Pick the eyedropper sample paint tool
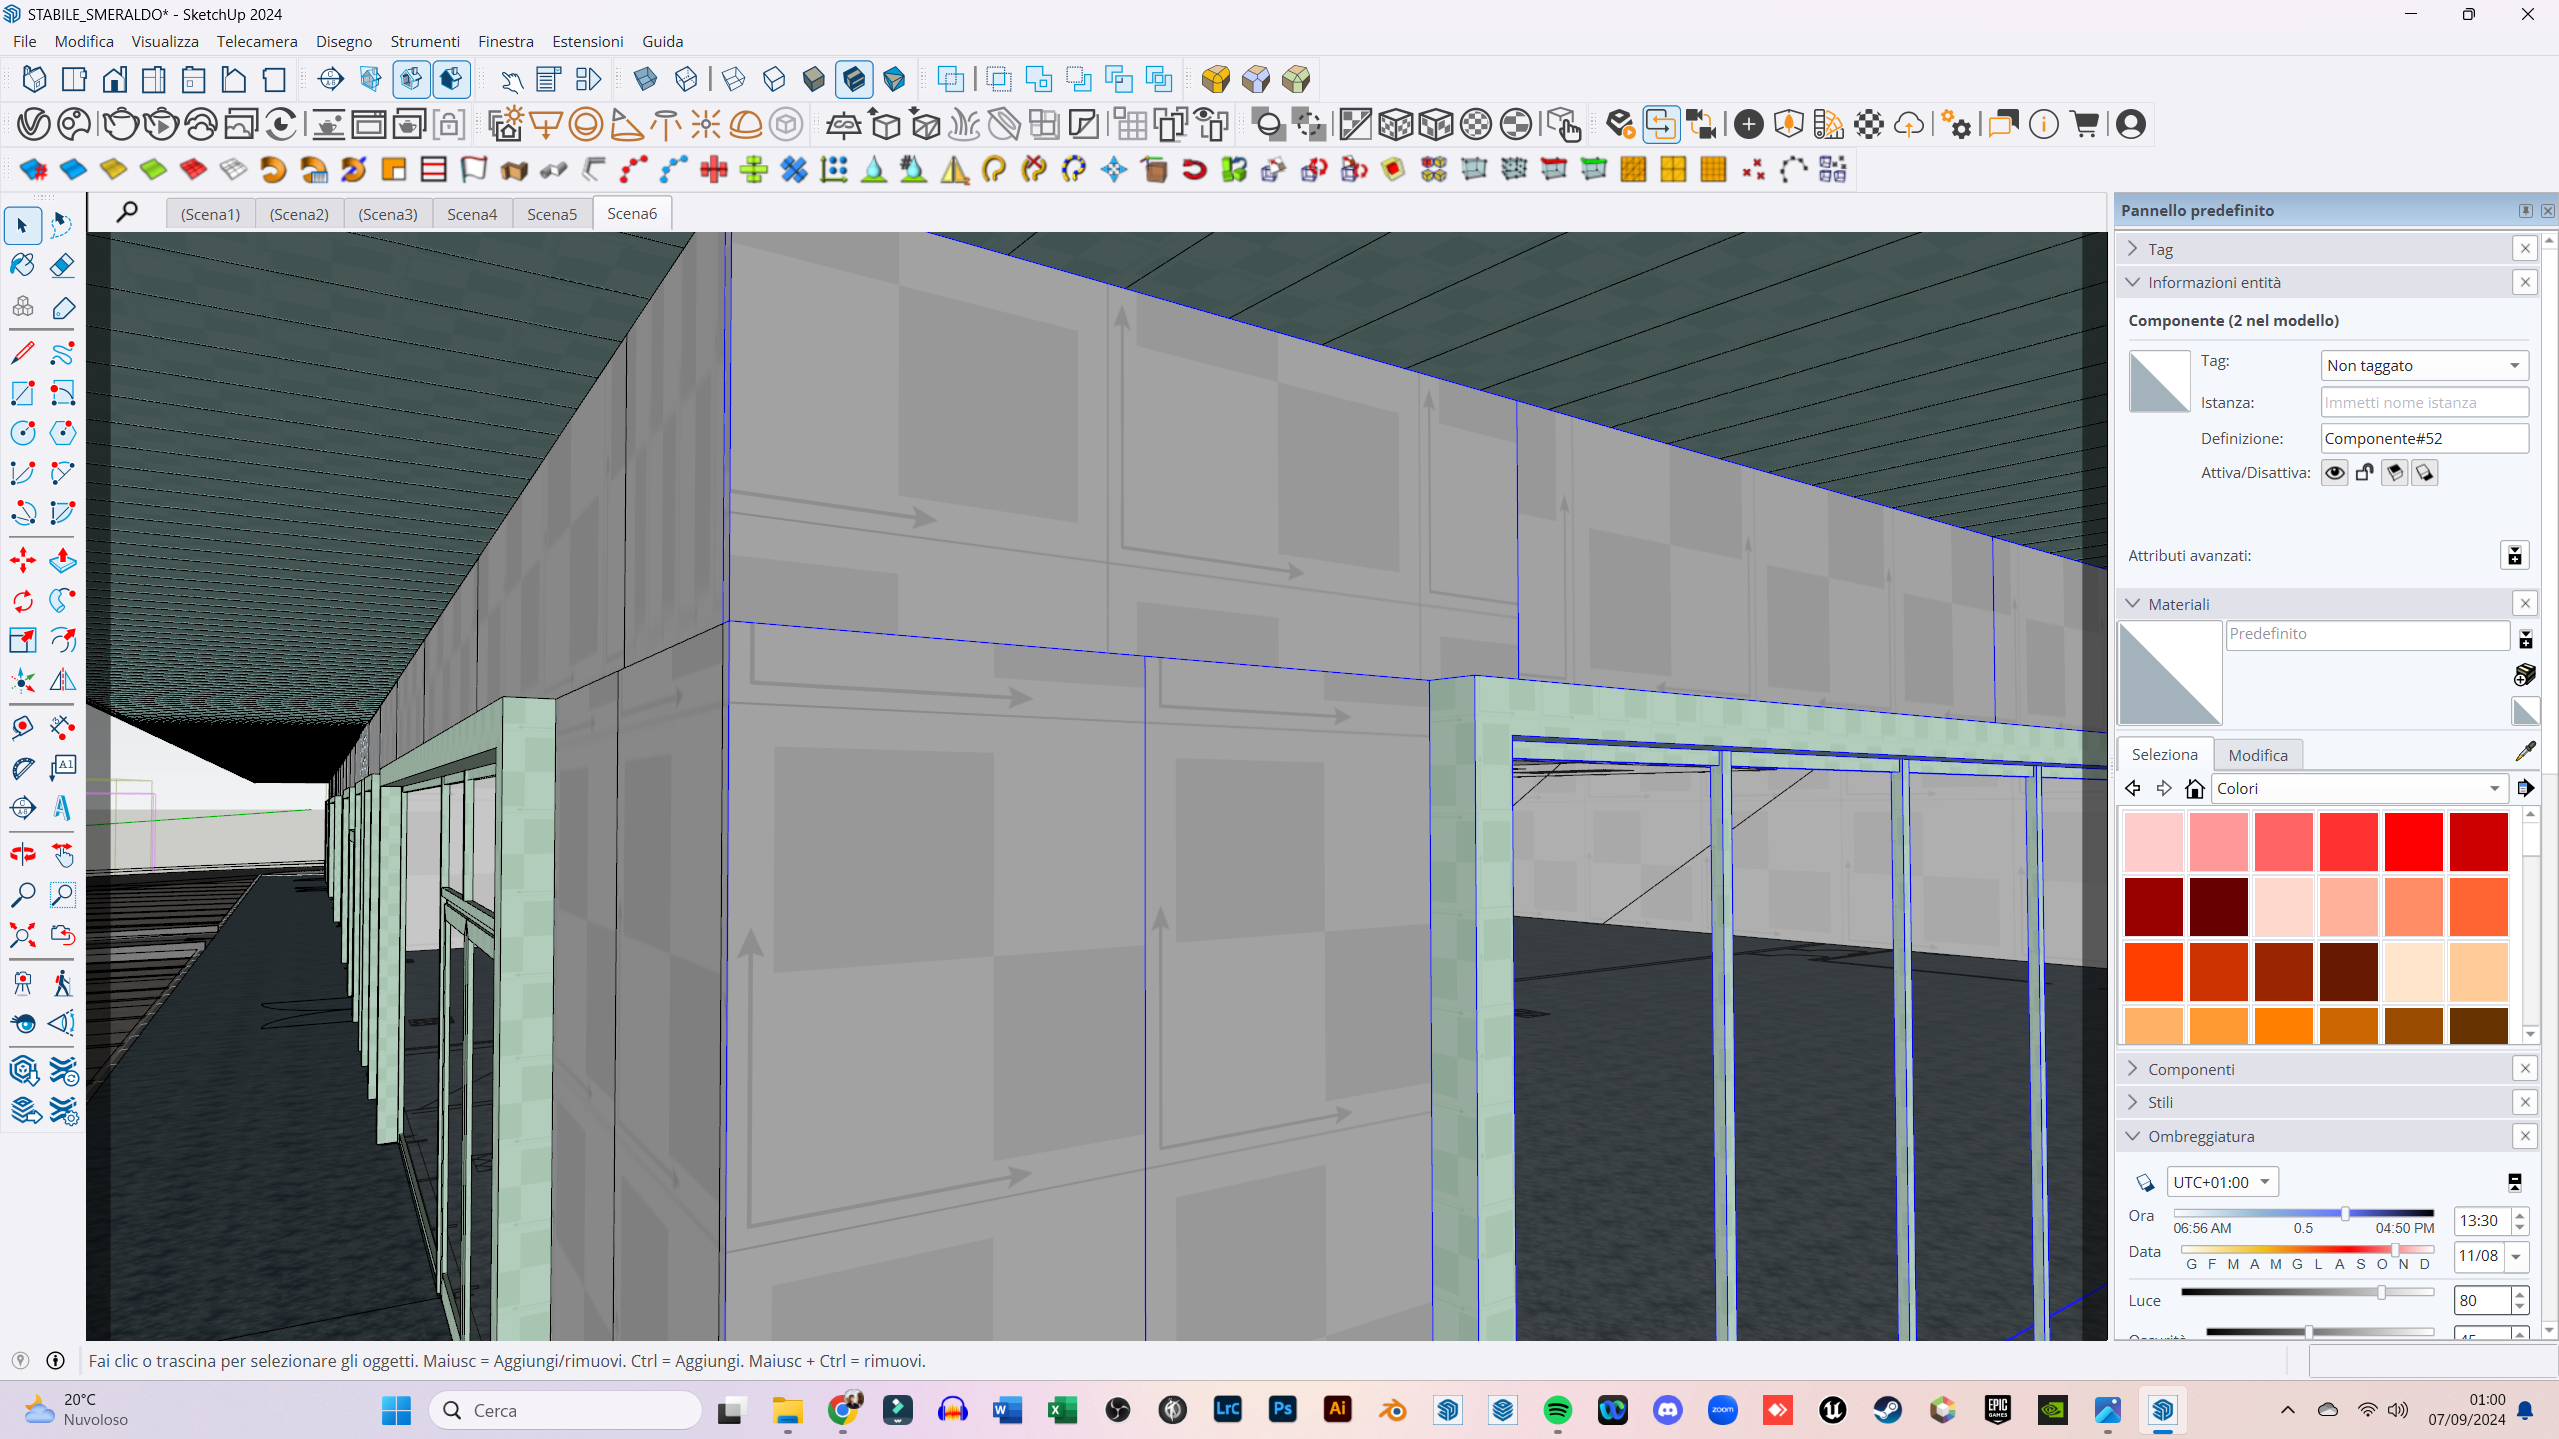 [x=2525, y=751]
